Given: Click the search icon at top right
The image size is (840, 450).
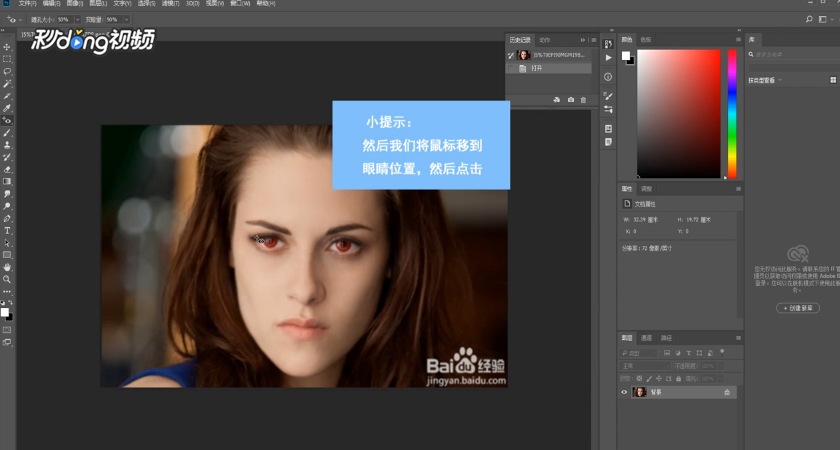Looking at the screenshot, I should pos(809,19).
